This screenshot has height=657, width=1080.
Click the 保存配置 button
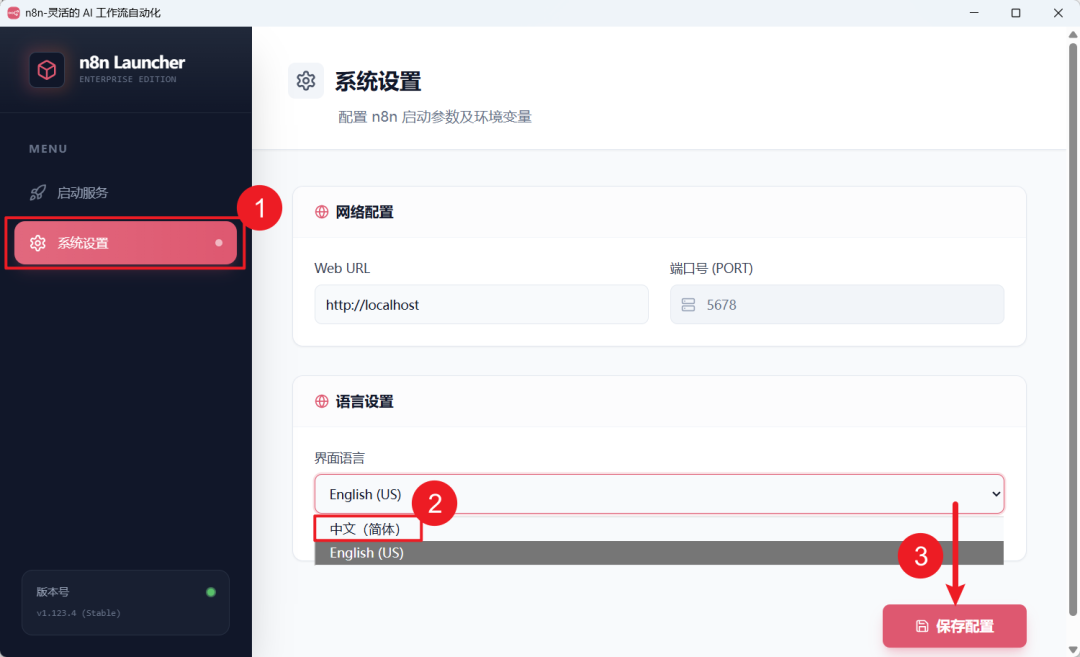click(955, 626)
